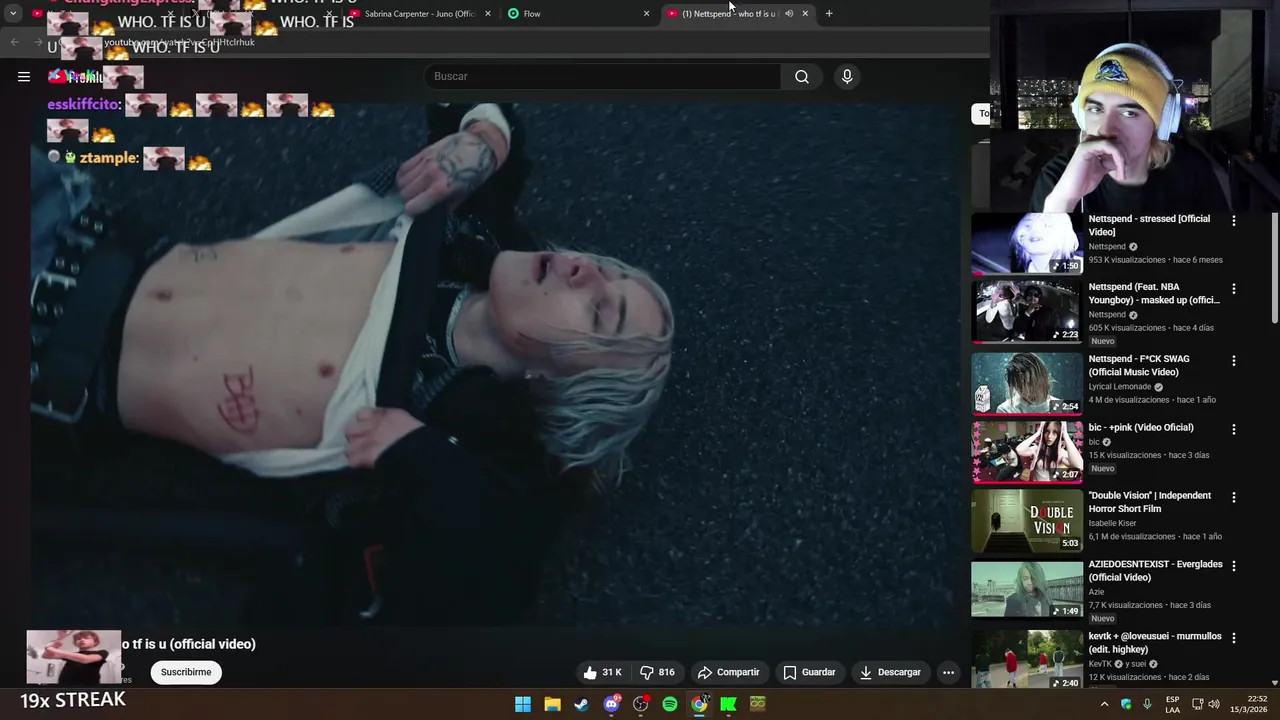
Task: Open Steam from the taskbar
Action: [x=581, y=704]
